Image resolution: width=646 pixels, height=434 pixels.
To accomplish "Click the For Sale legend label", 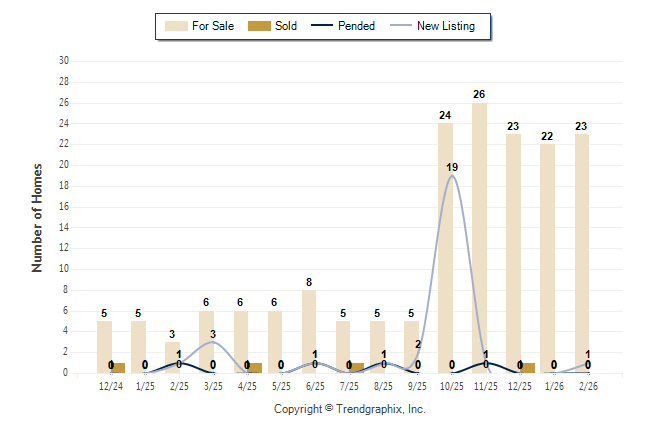I will click(x=212, y=26).
